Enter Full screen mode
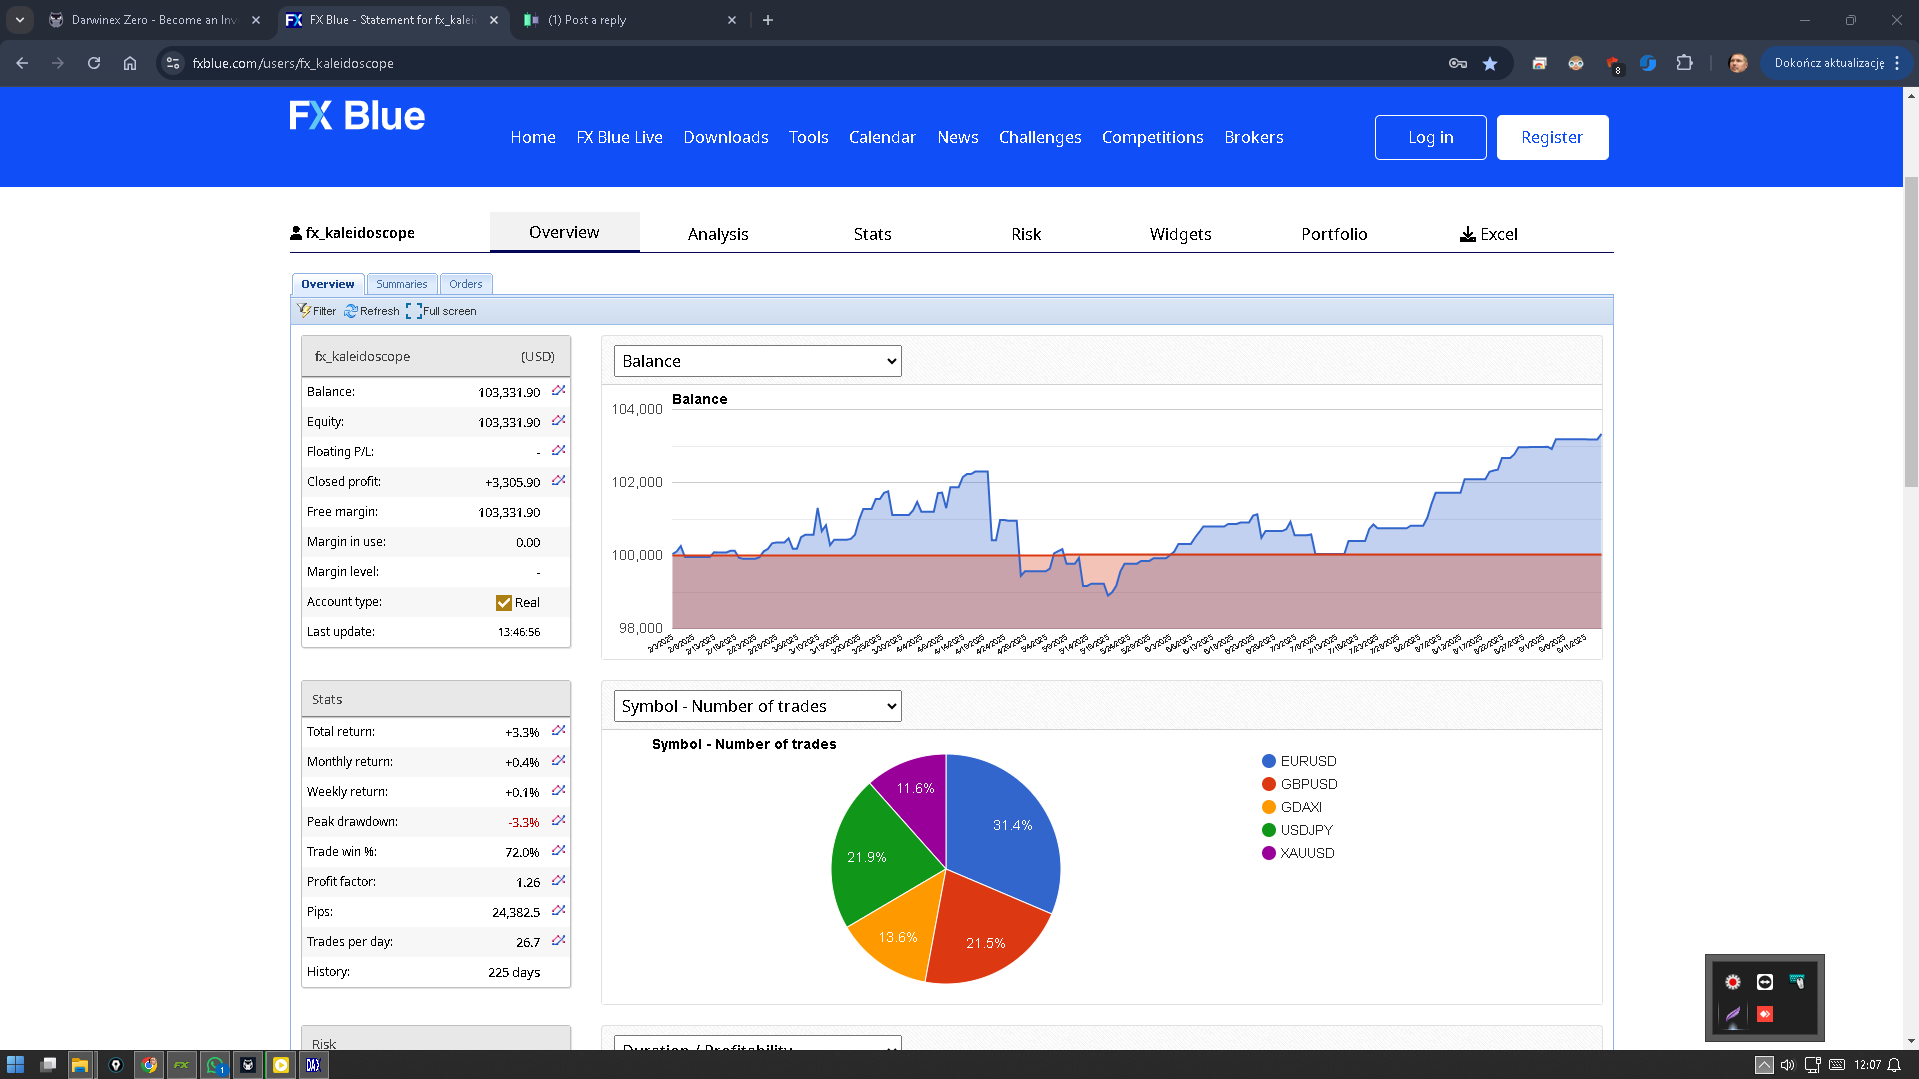Screen dimensions: 1919x1079 tap(441, 311)
